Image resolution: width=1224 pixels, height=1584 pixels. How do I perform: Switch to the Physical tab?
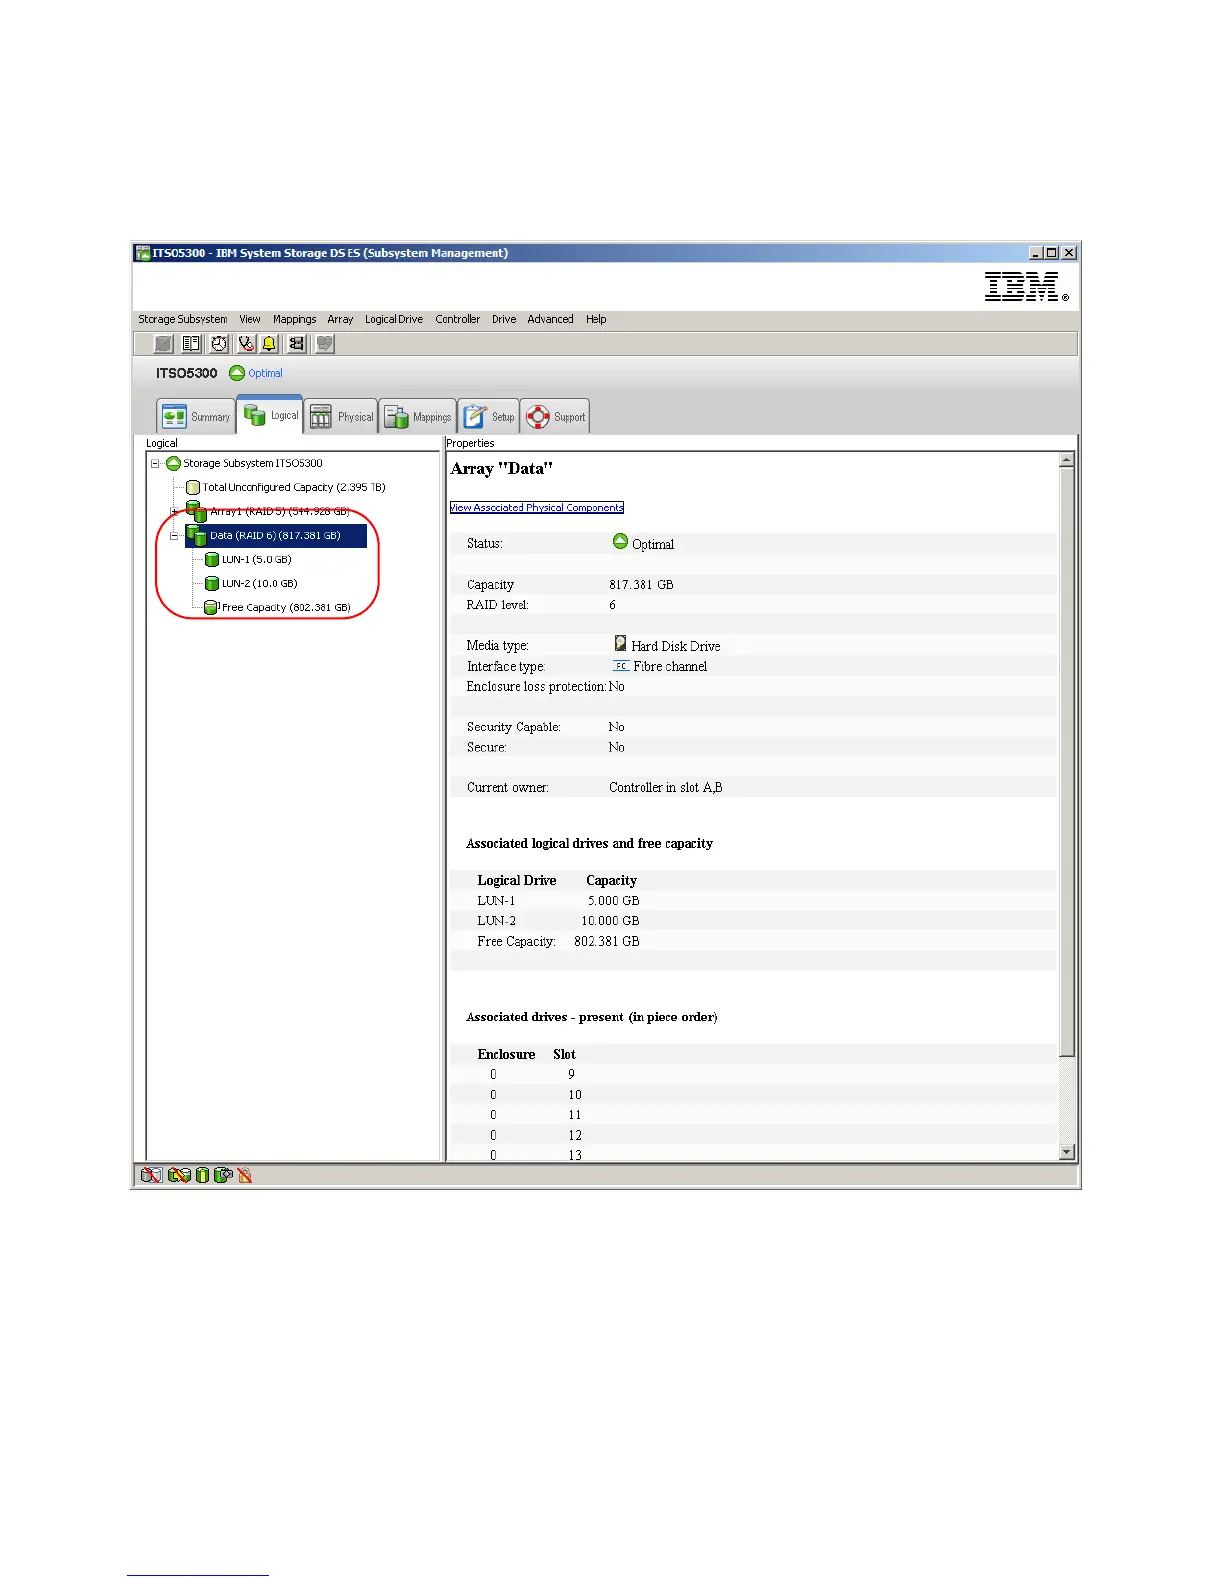pyautogui.click(x=341, y=417)
